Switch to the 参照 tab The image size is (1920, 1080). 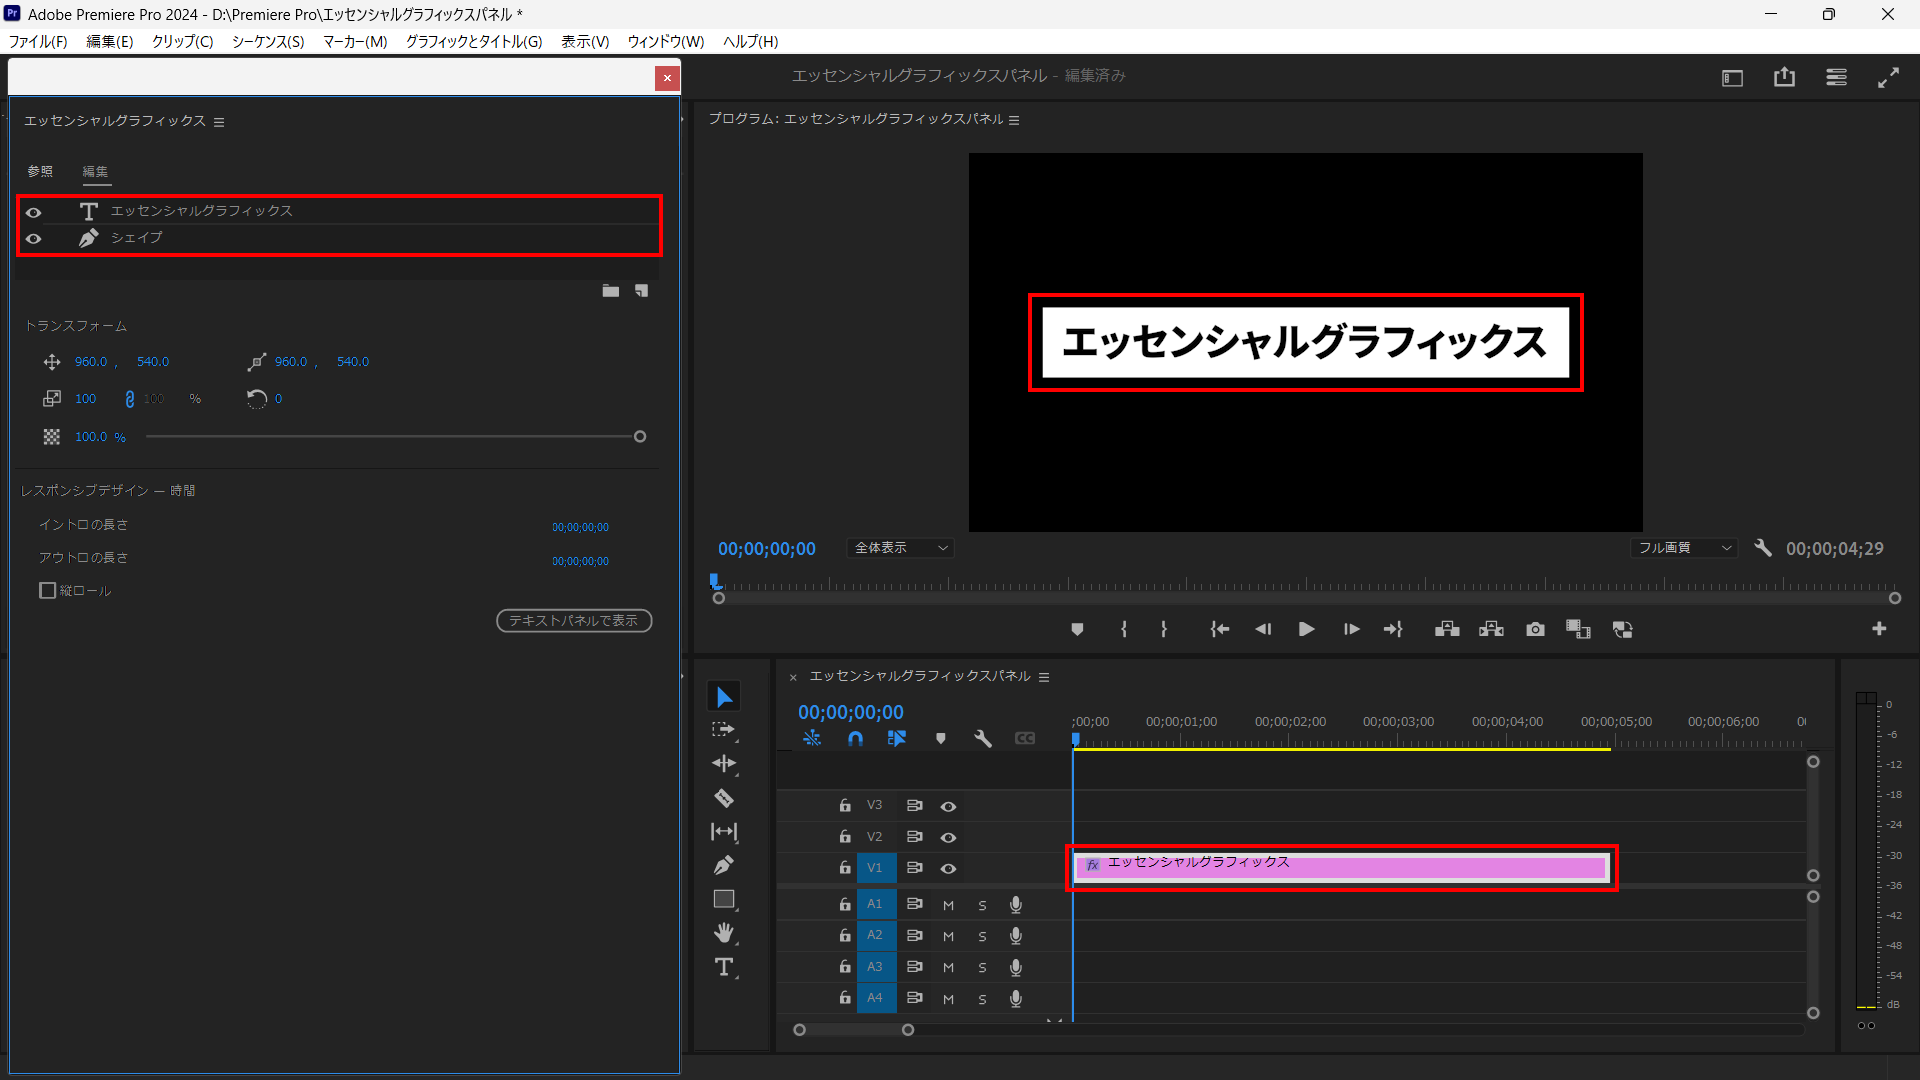pos(40,172)
